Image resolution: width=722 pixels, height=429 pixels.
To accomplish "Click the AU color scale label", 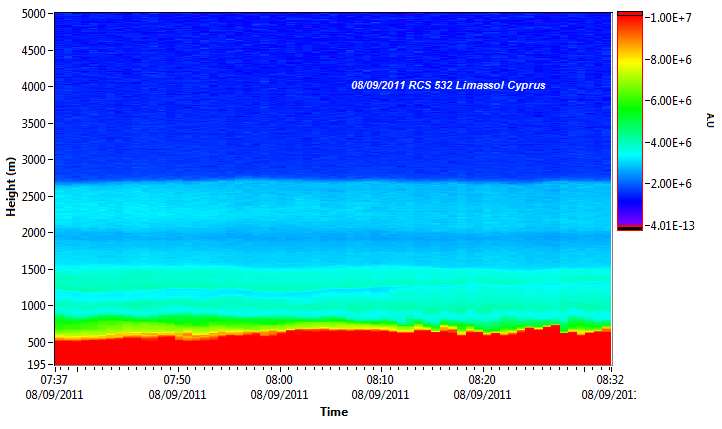I will [x=709, y=120].
